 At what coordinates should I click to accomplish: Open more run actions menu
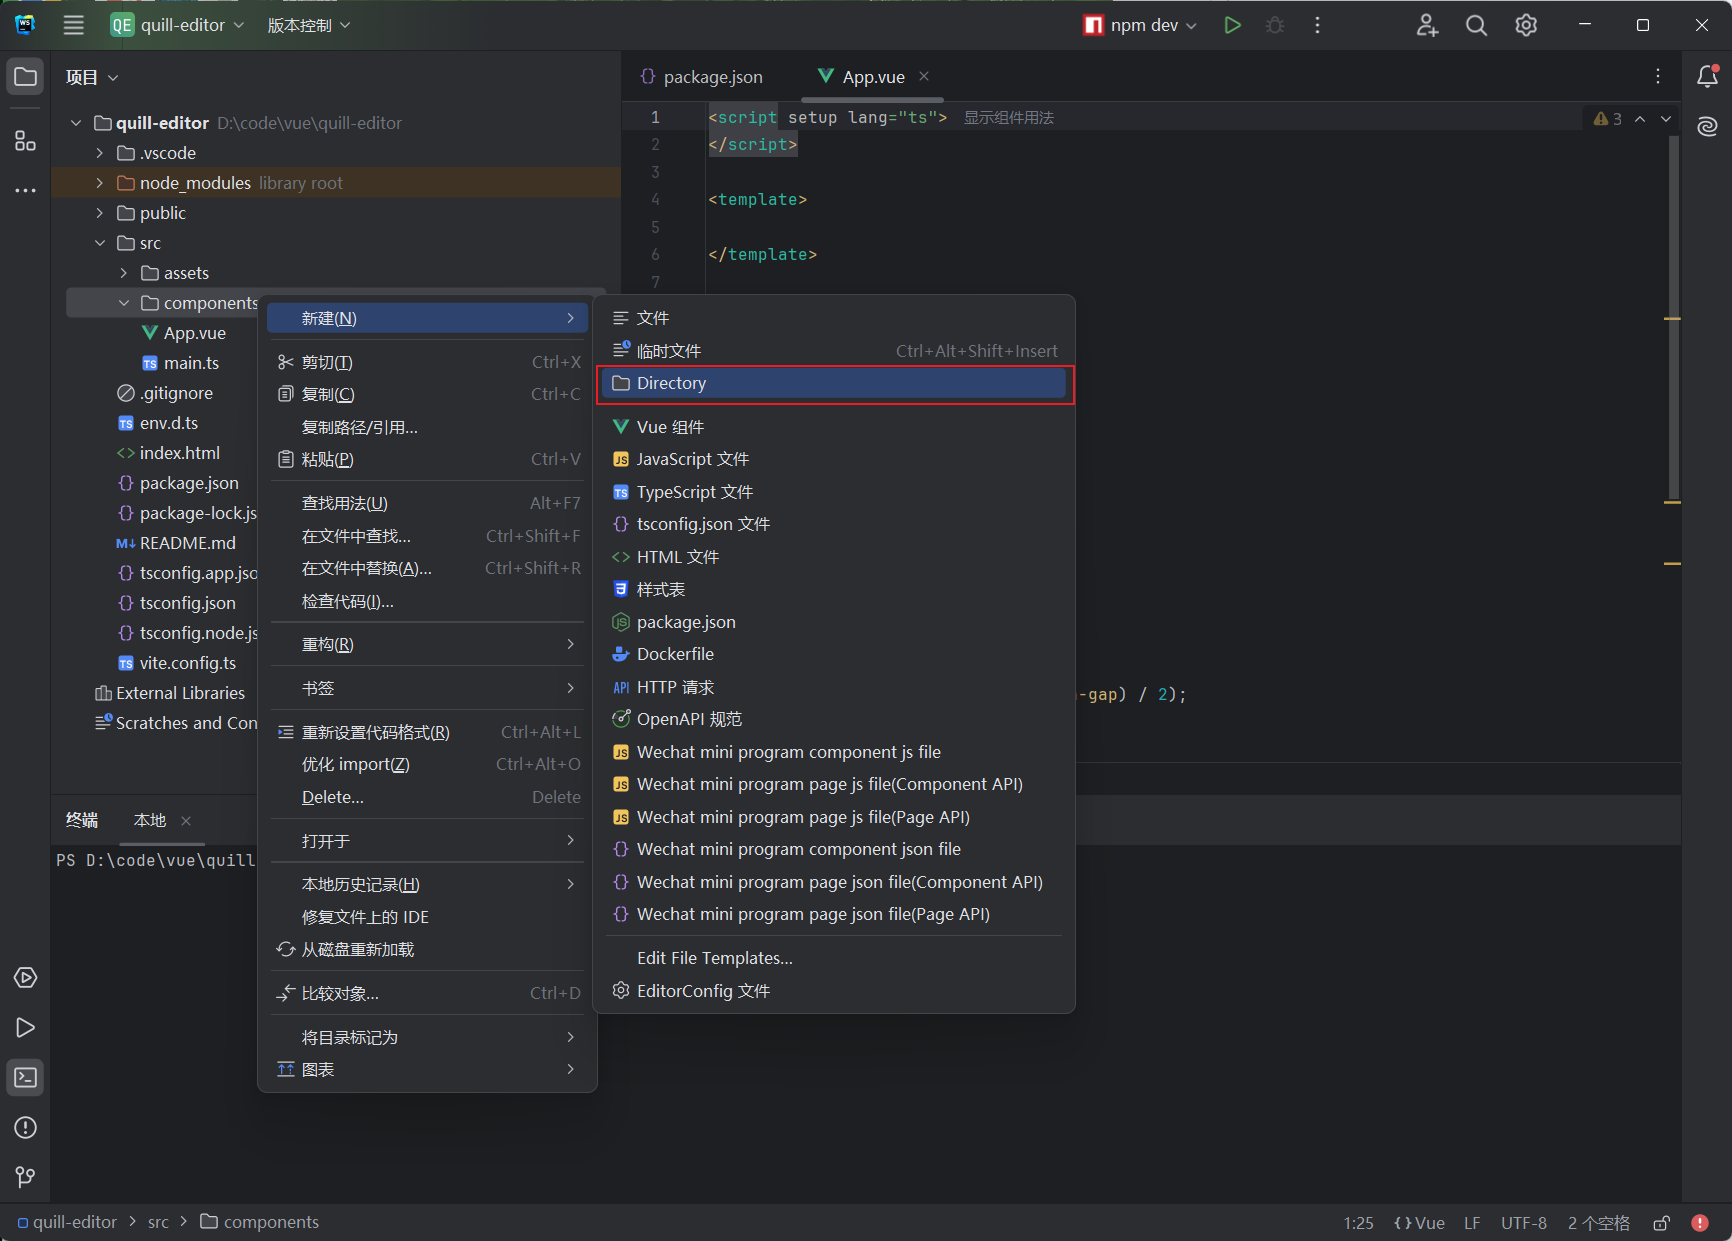1317,25
